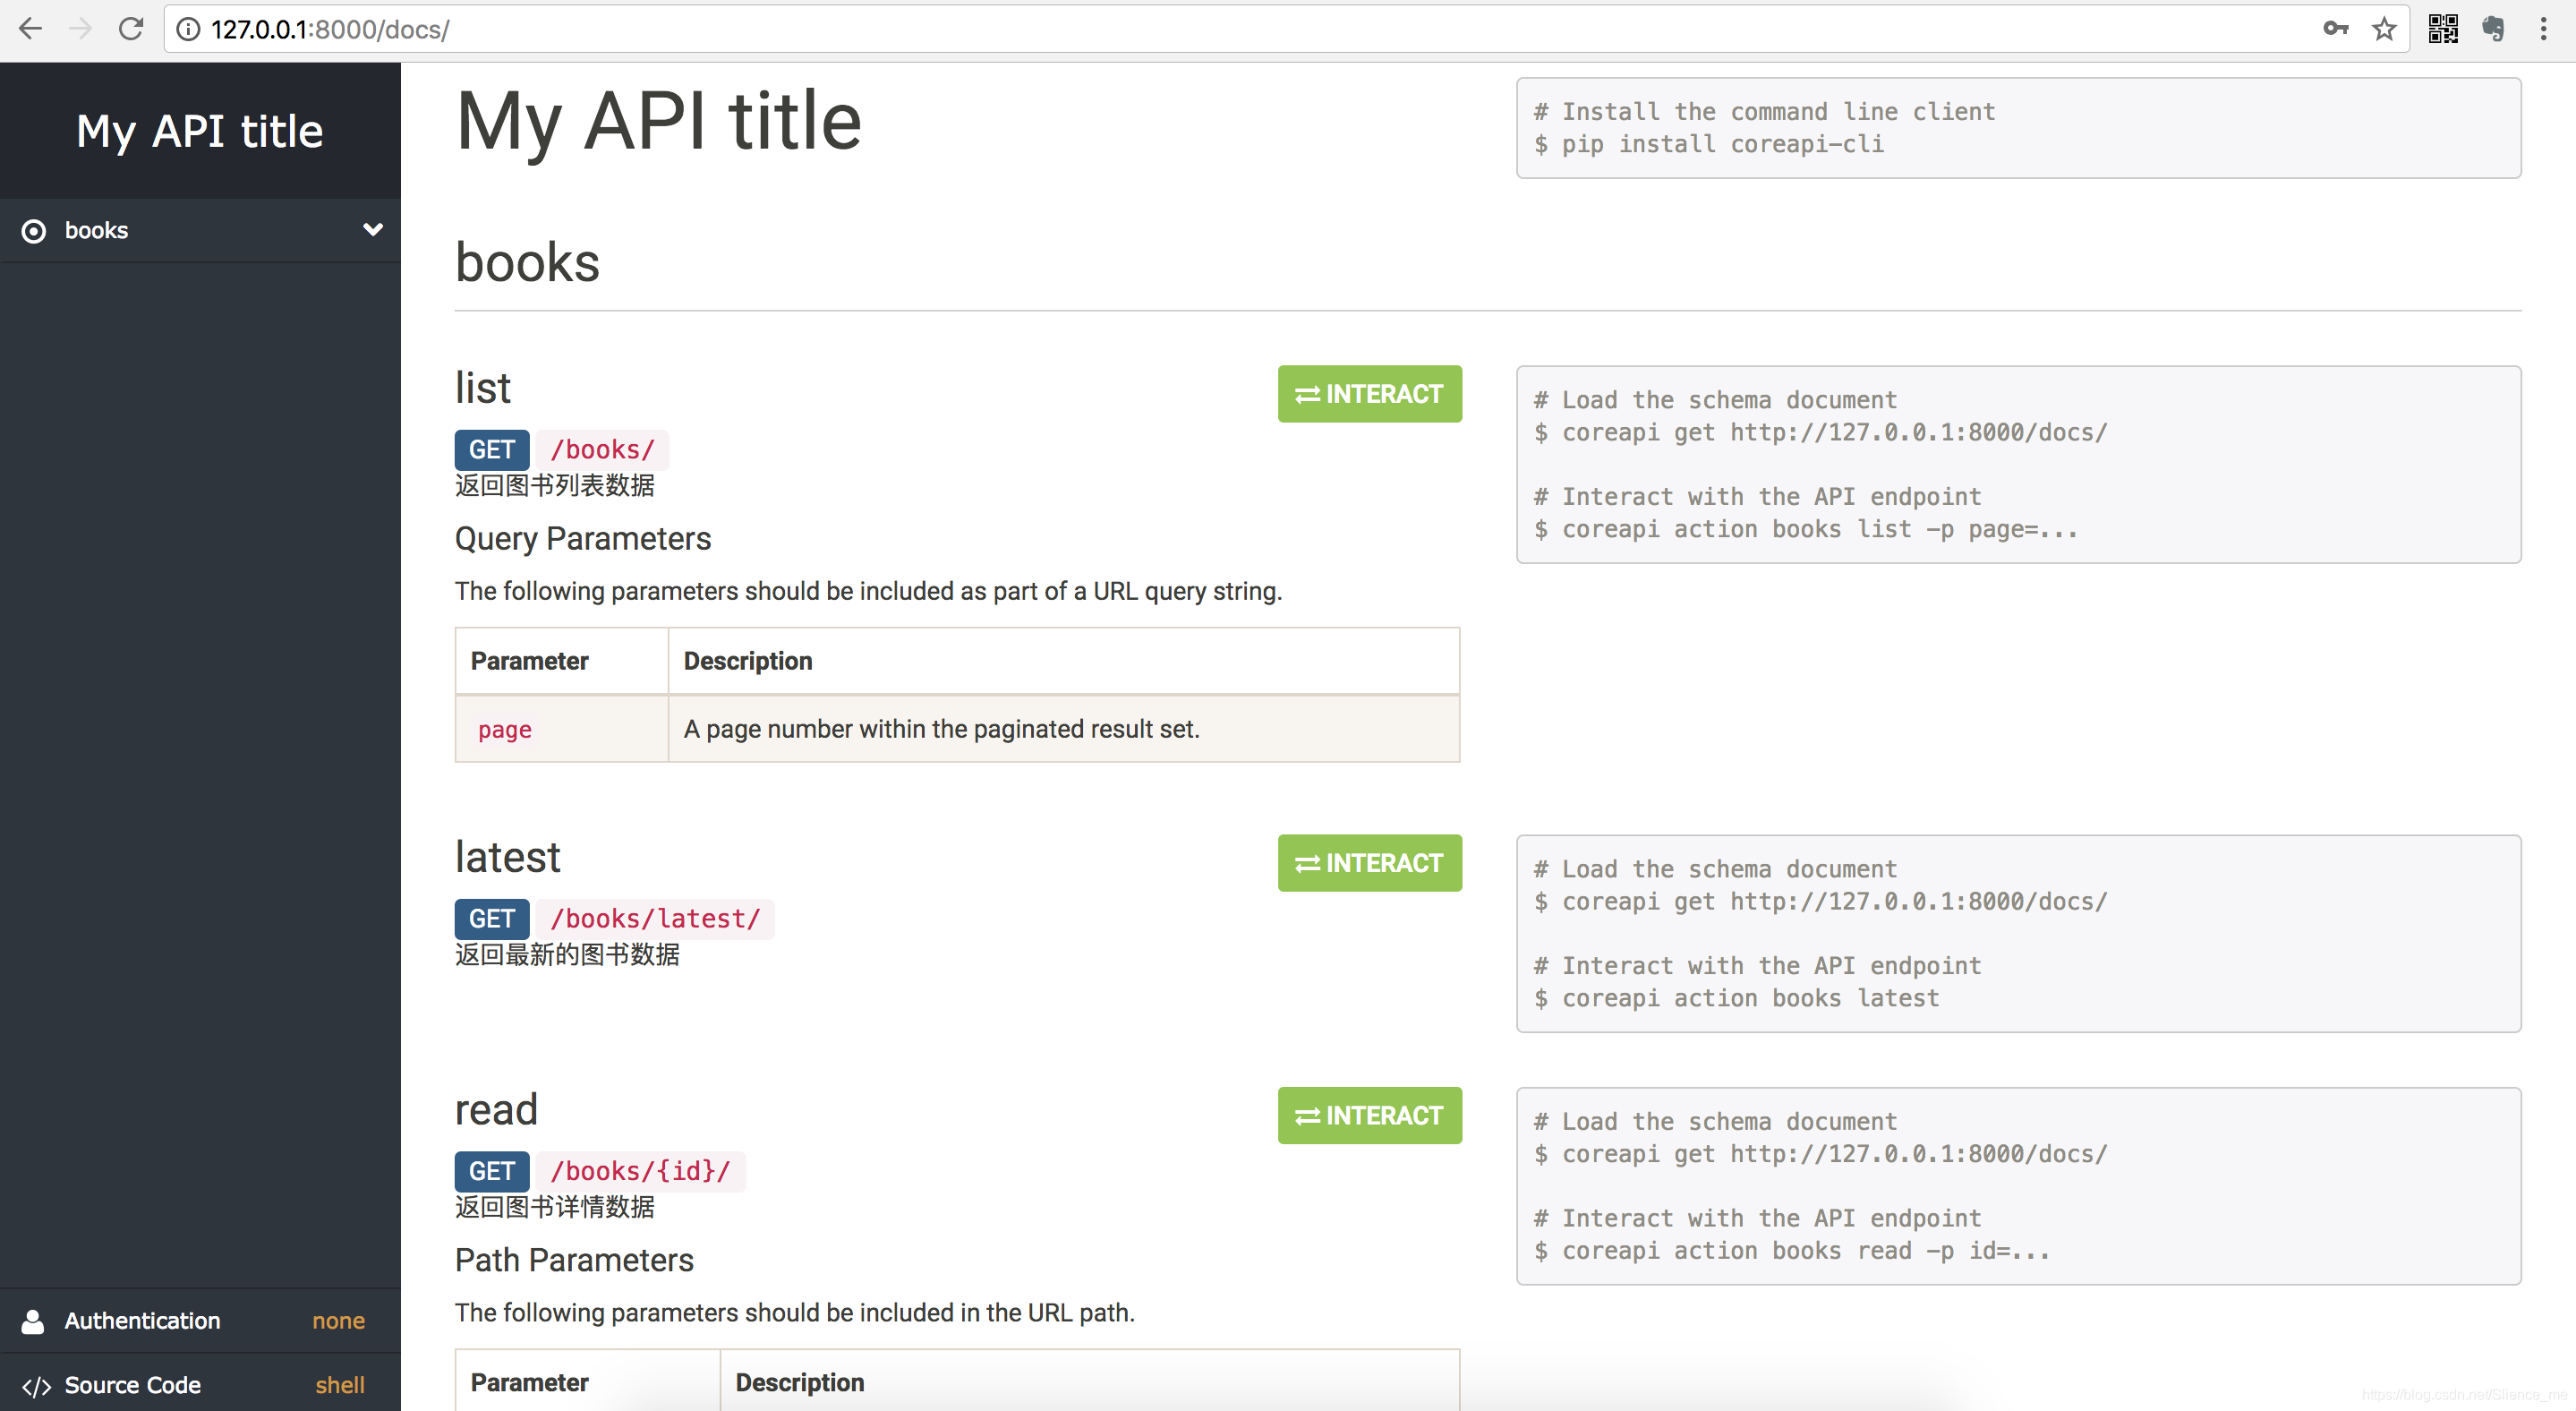Click the GET icon for /books/ endpoint
Image resolution: width=2576 pixels, height=1411 pixels.
491,449
